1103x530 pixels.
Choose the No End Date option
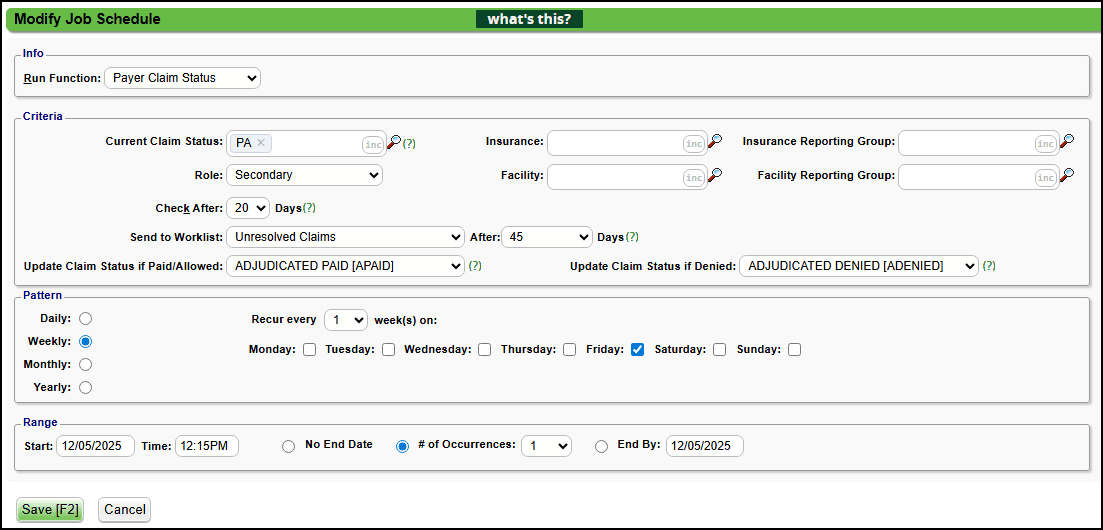tap(289, 446)
